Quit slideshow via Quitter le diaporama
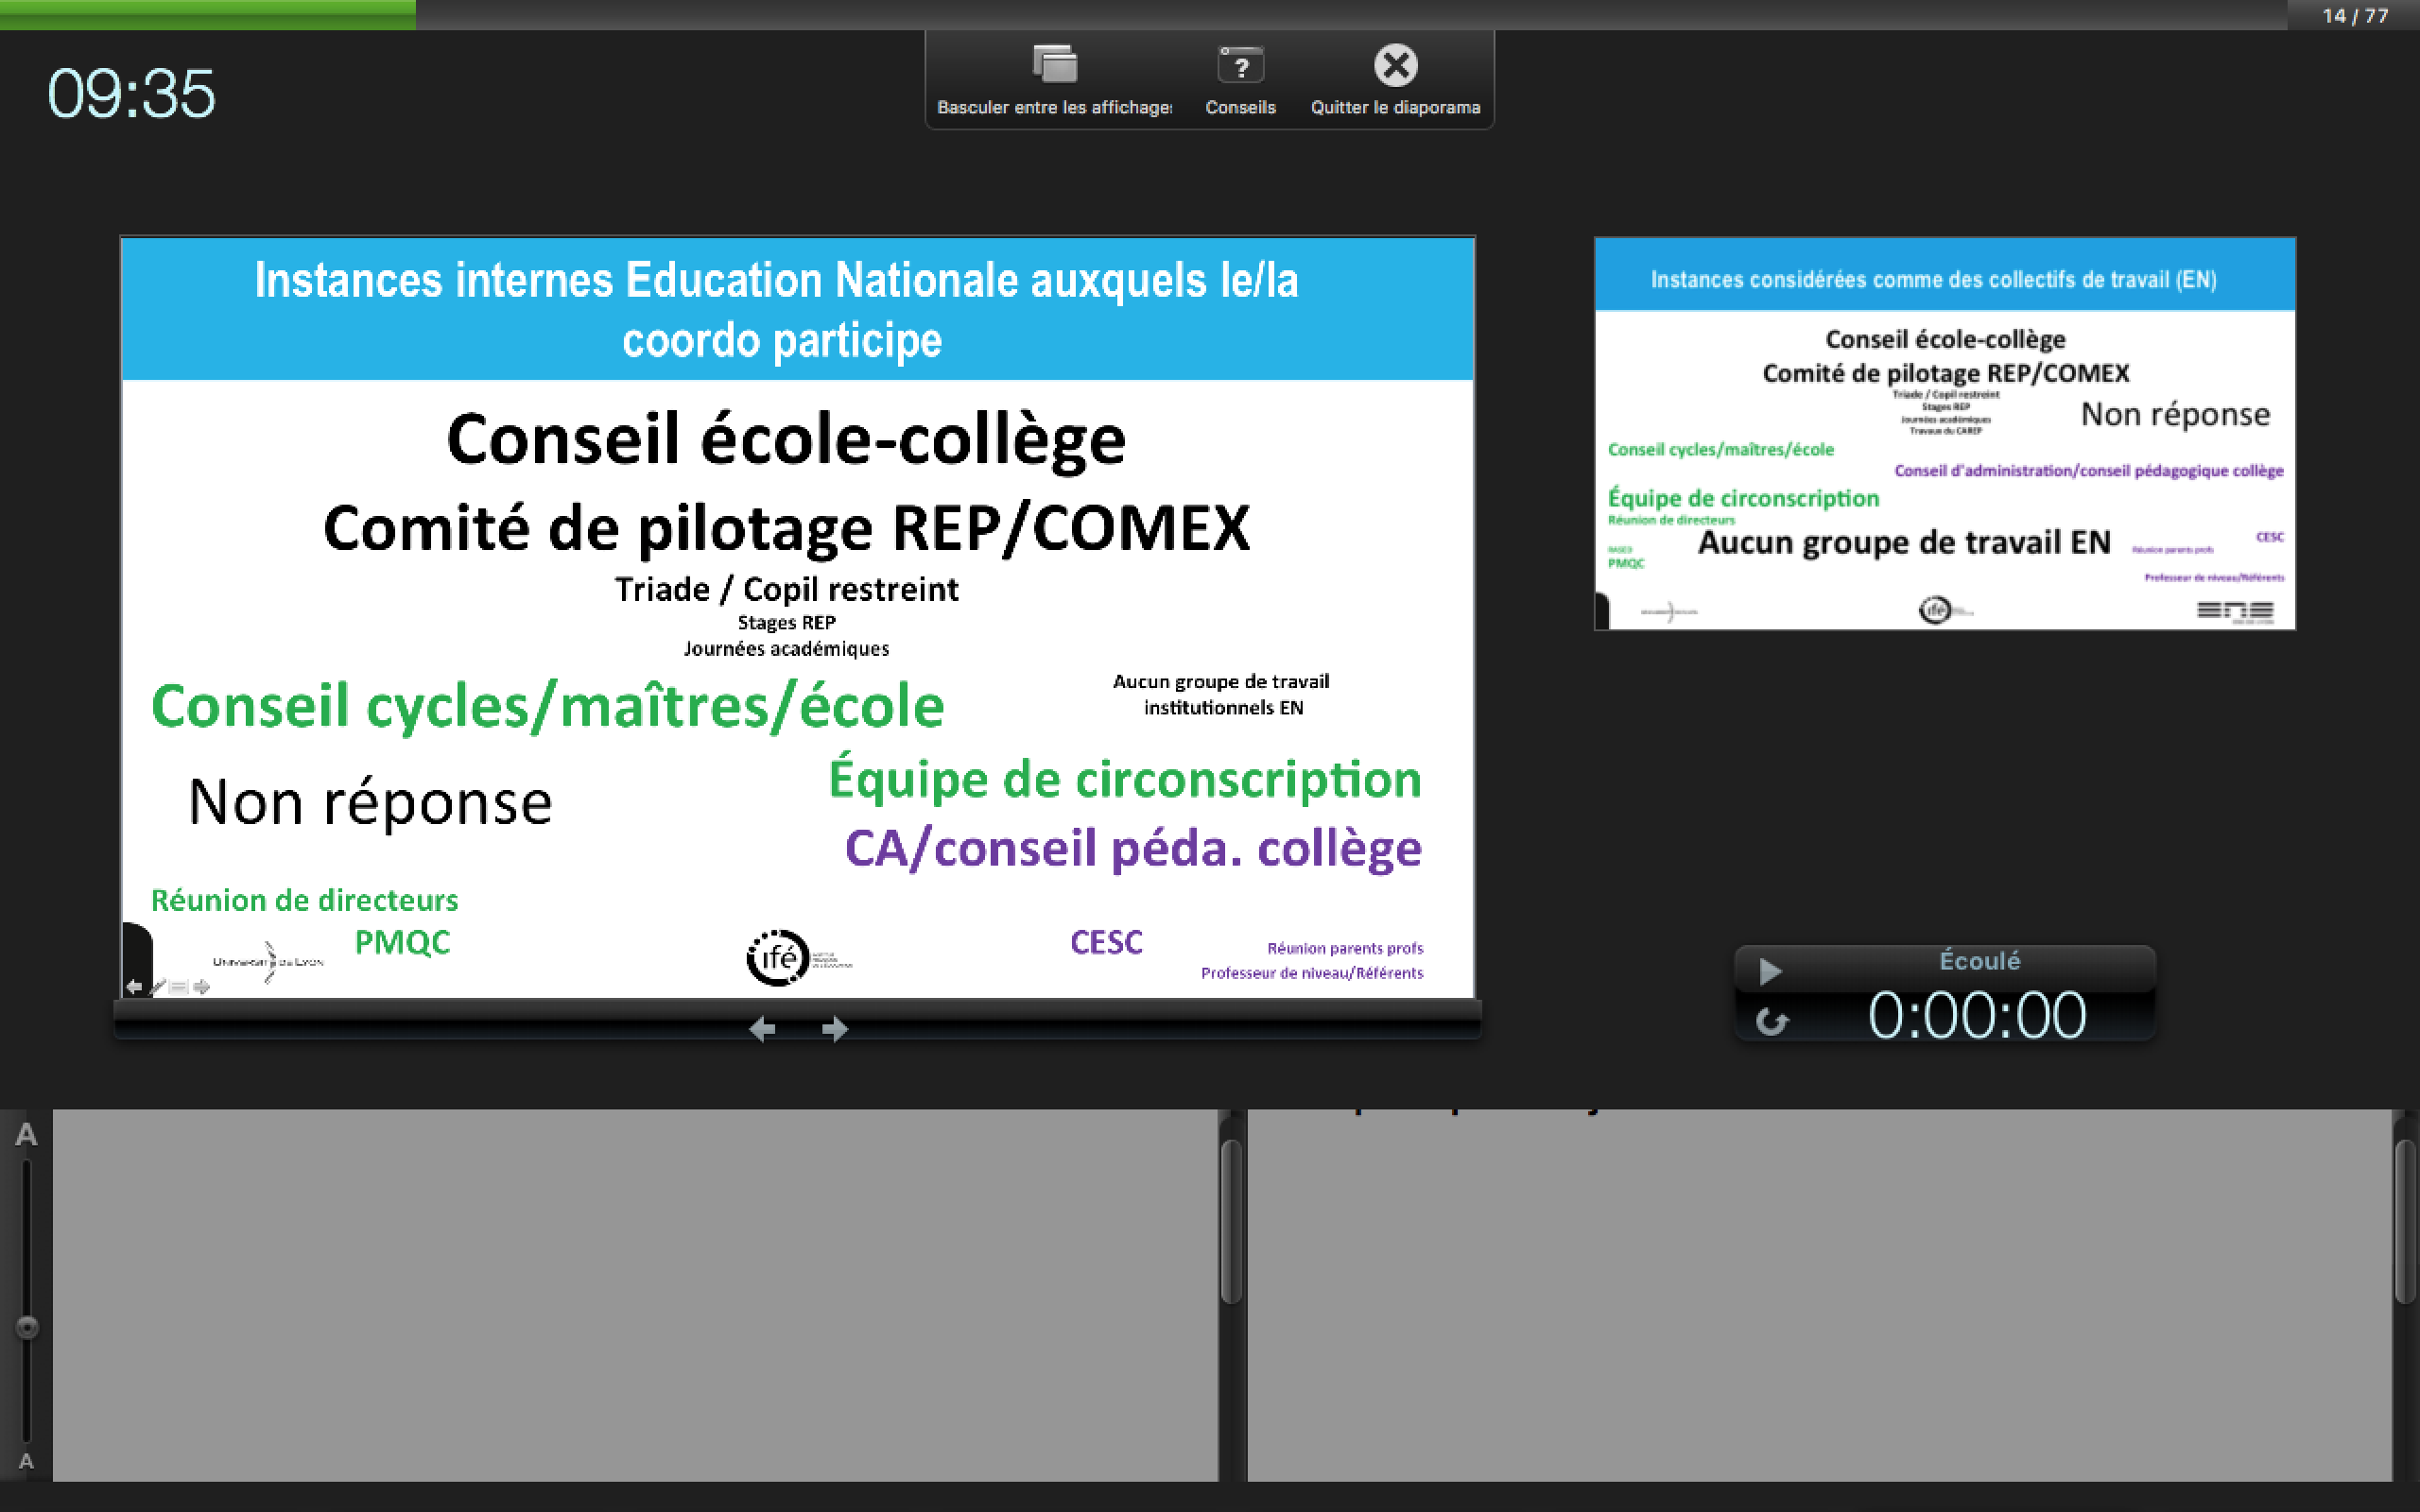The height and width of the screenshot is (1512, 2420). (1395, 66)
